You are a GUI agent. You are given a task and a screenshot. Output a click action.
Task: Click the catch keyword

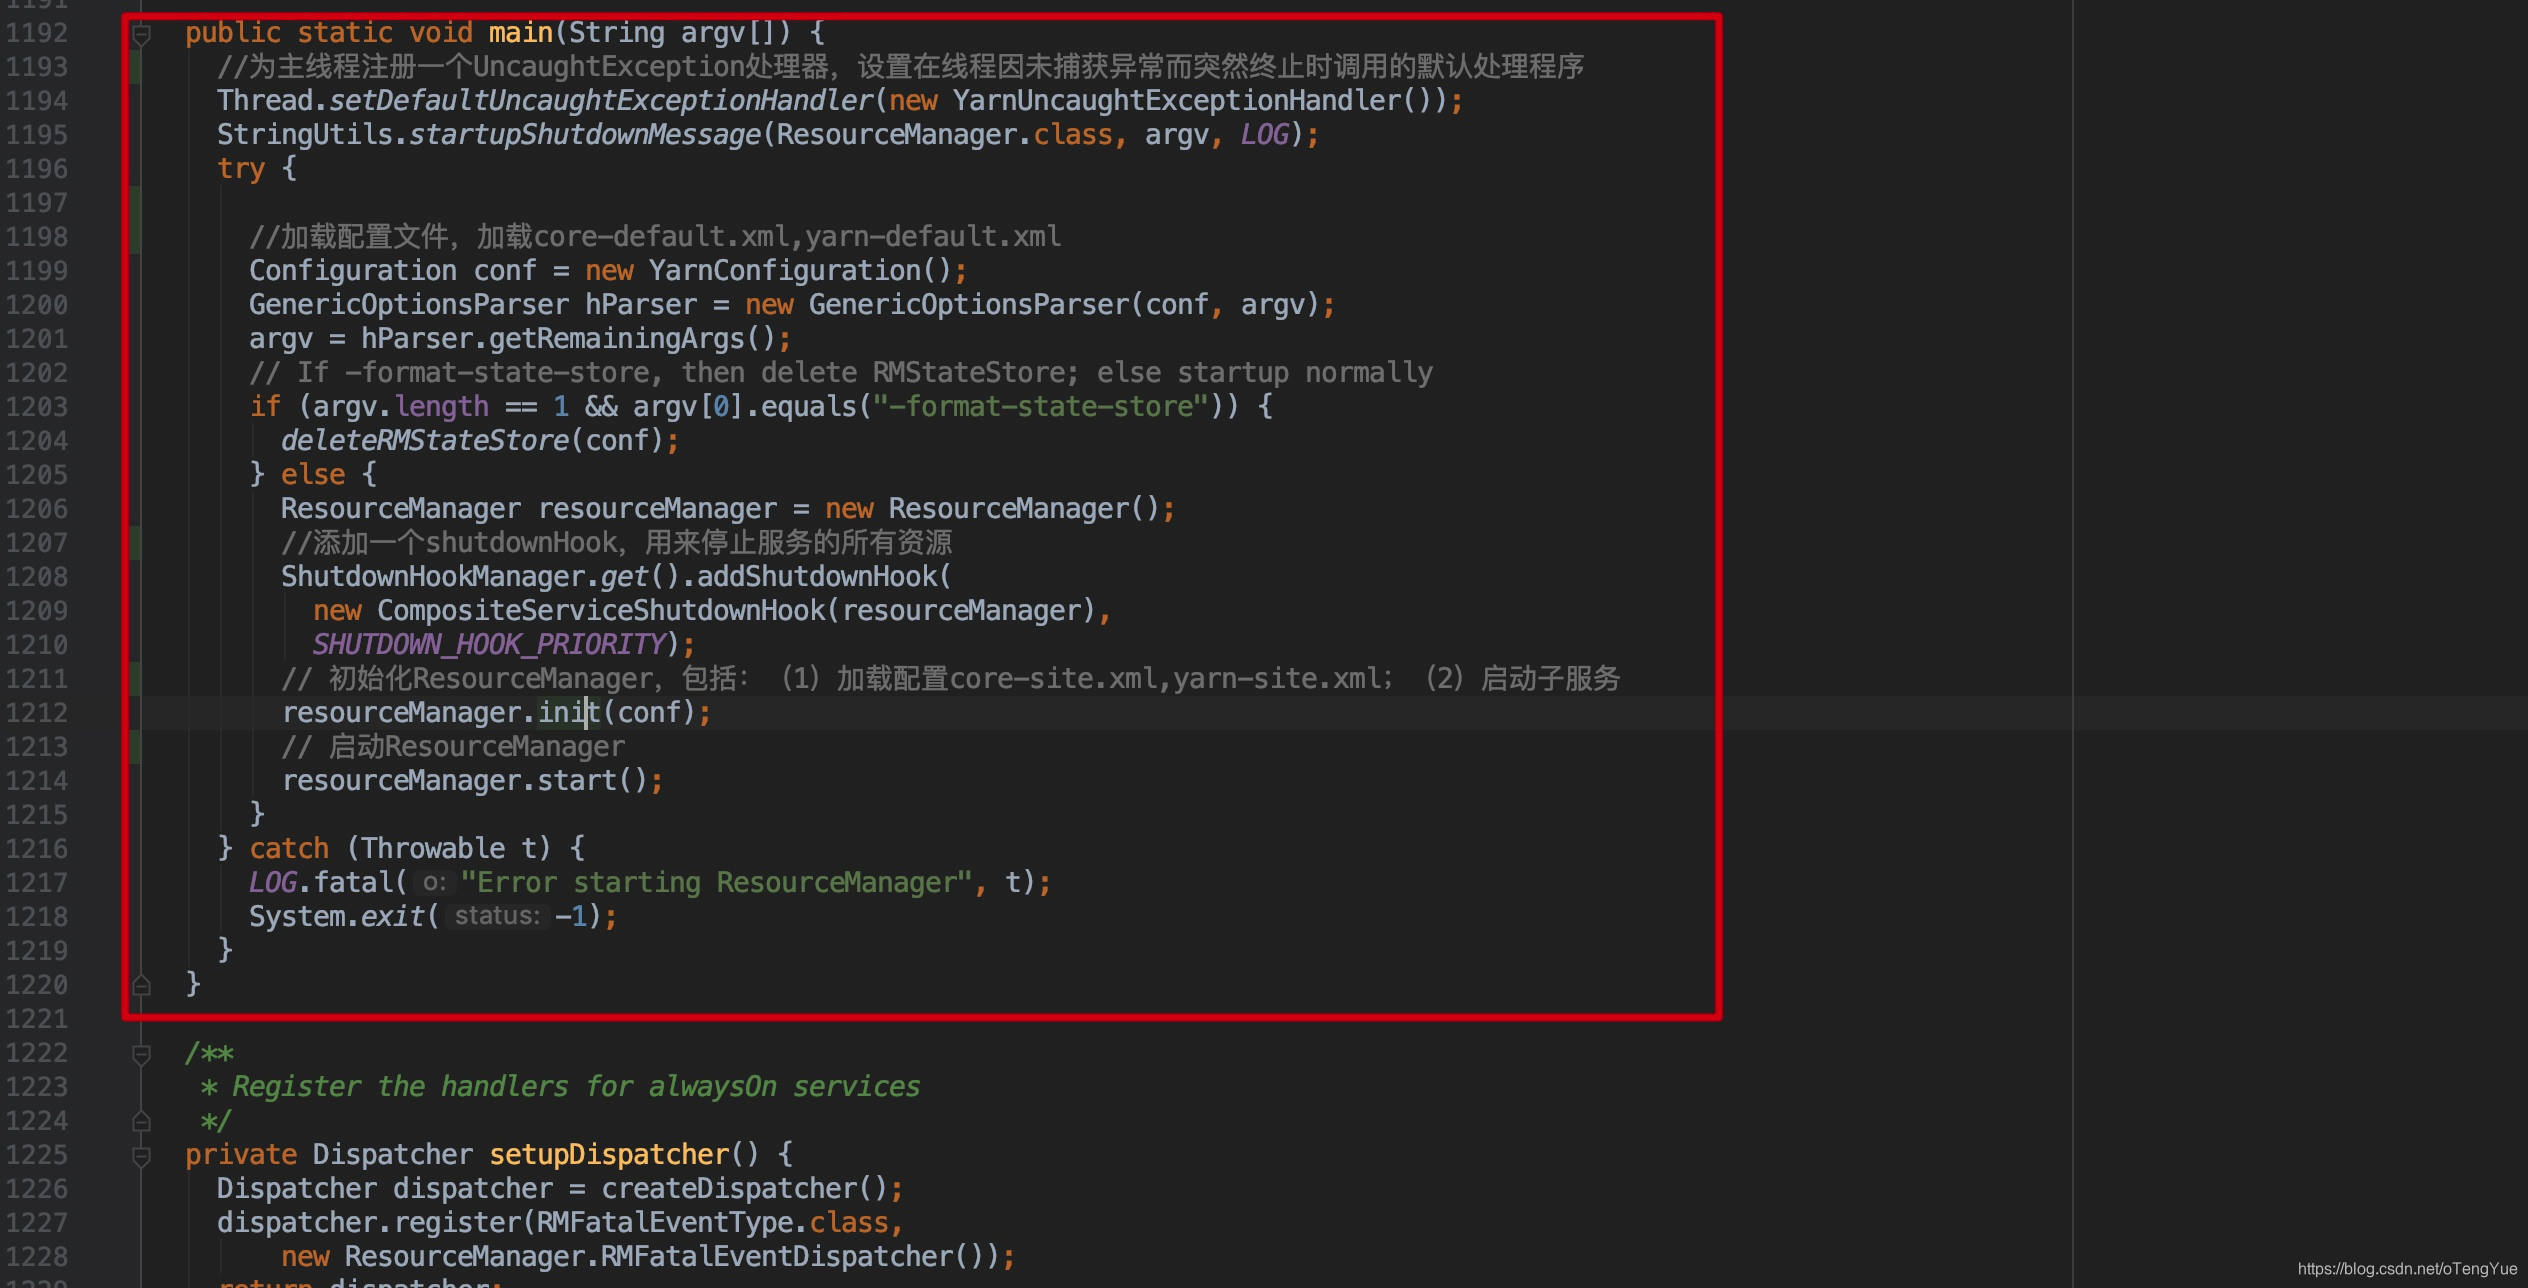pyautogui.click(x=289, y=849)
